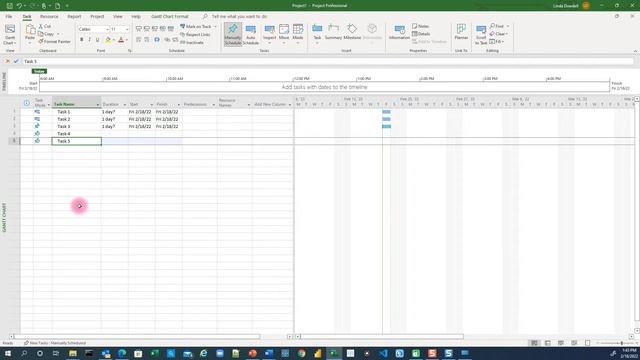
Task: Switch to the Report tab
Action: coord(74,17)
